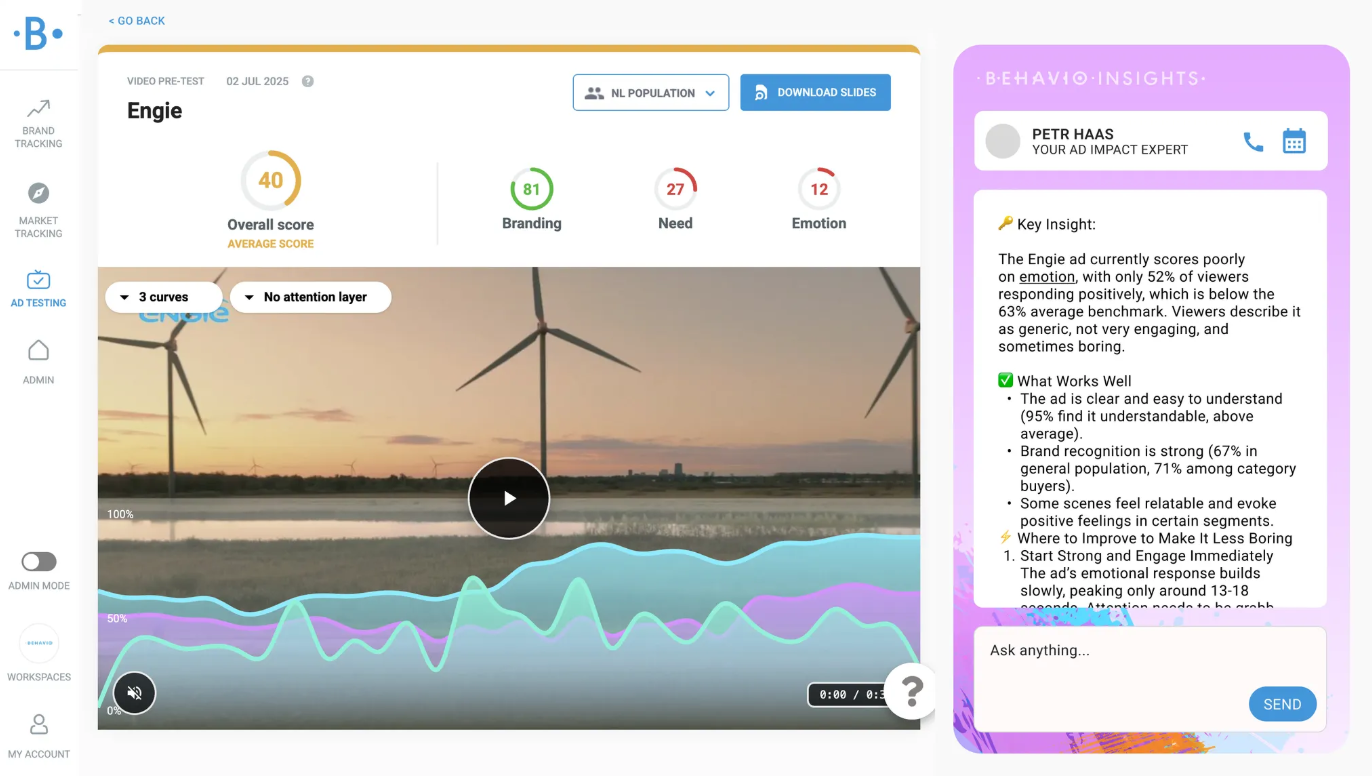
Task: Click the 50% label on the chart
Action: coord(117,619)
